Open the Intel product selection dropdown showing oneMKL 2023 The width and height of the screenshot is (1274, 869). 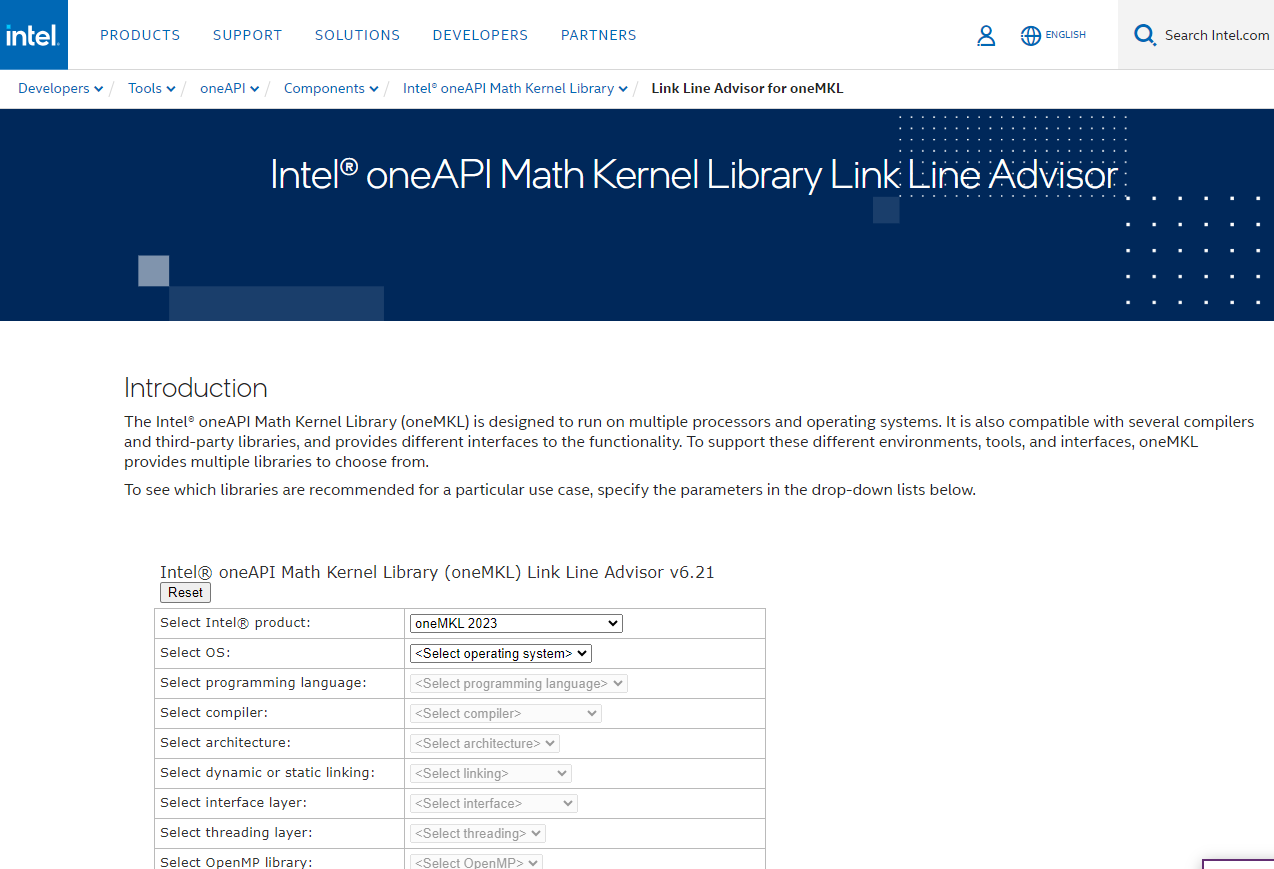tap(515, 623)
